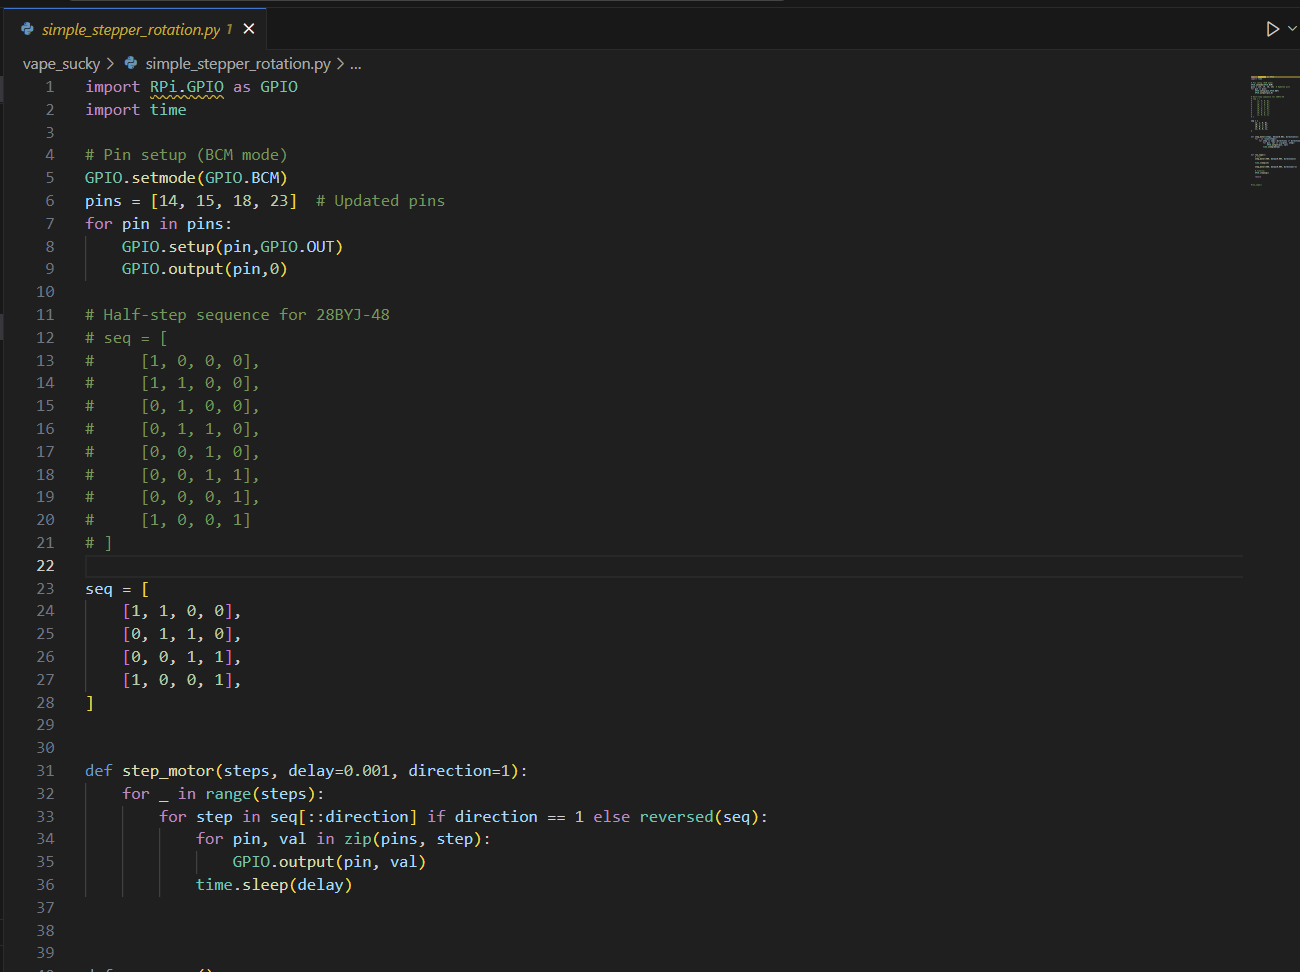This screenshot has width=1300, height=972.
Task: Run the Python file with the play button
Action: pyautogui.click(x=1272, y=29)
